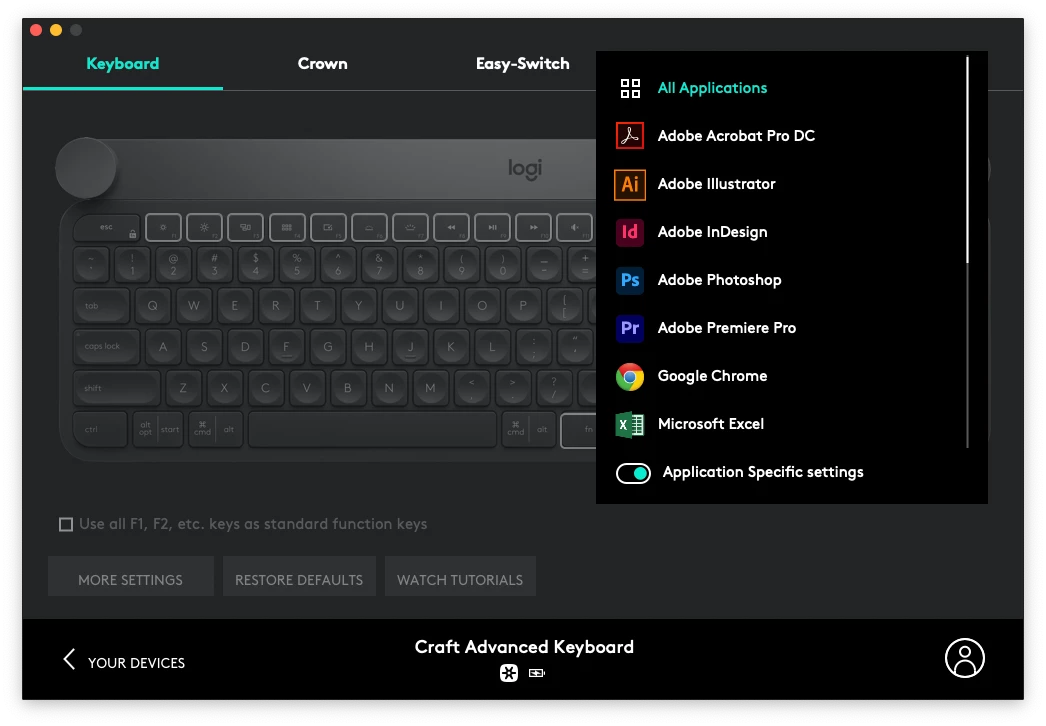Click the Application Specific settings label
Viewport: 1046px width, 726px height.
click(x=762, y=472)
